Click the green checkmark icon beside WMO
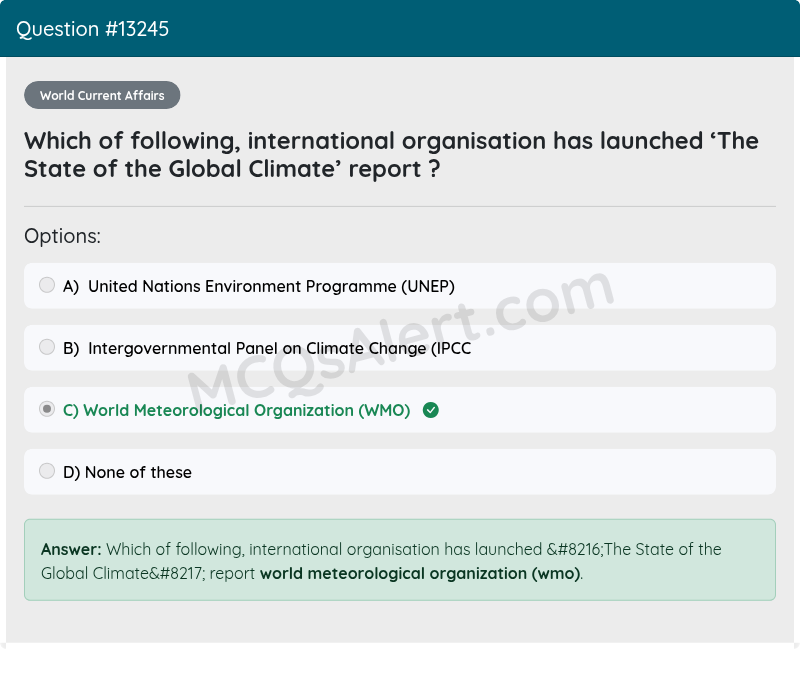The image size is (800, 673). (x=431, y=410)
